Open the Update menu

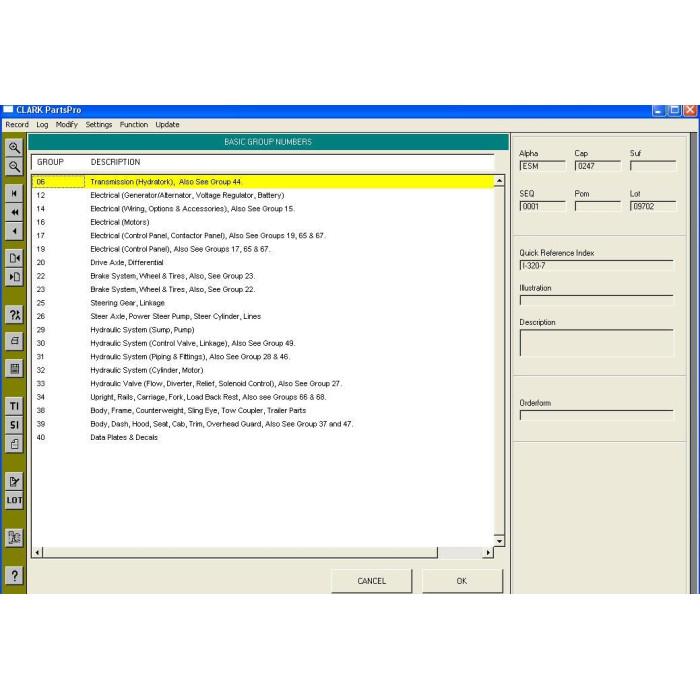click(x=167, y=125)
